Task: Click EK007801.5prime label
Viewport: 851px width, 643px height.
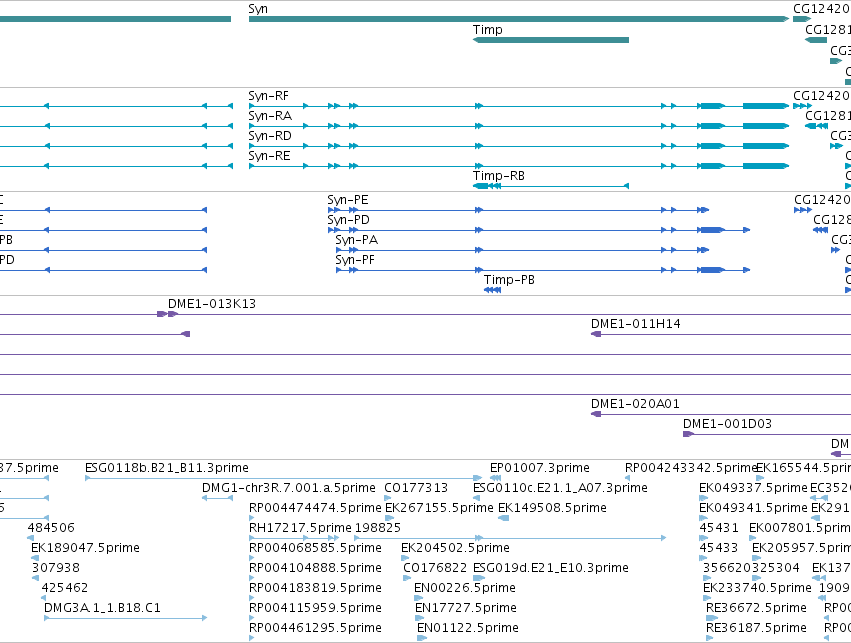Action: pyautogui.click(x=799, y=528)
